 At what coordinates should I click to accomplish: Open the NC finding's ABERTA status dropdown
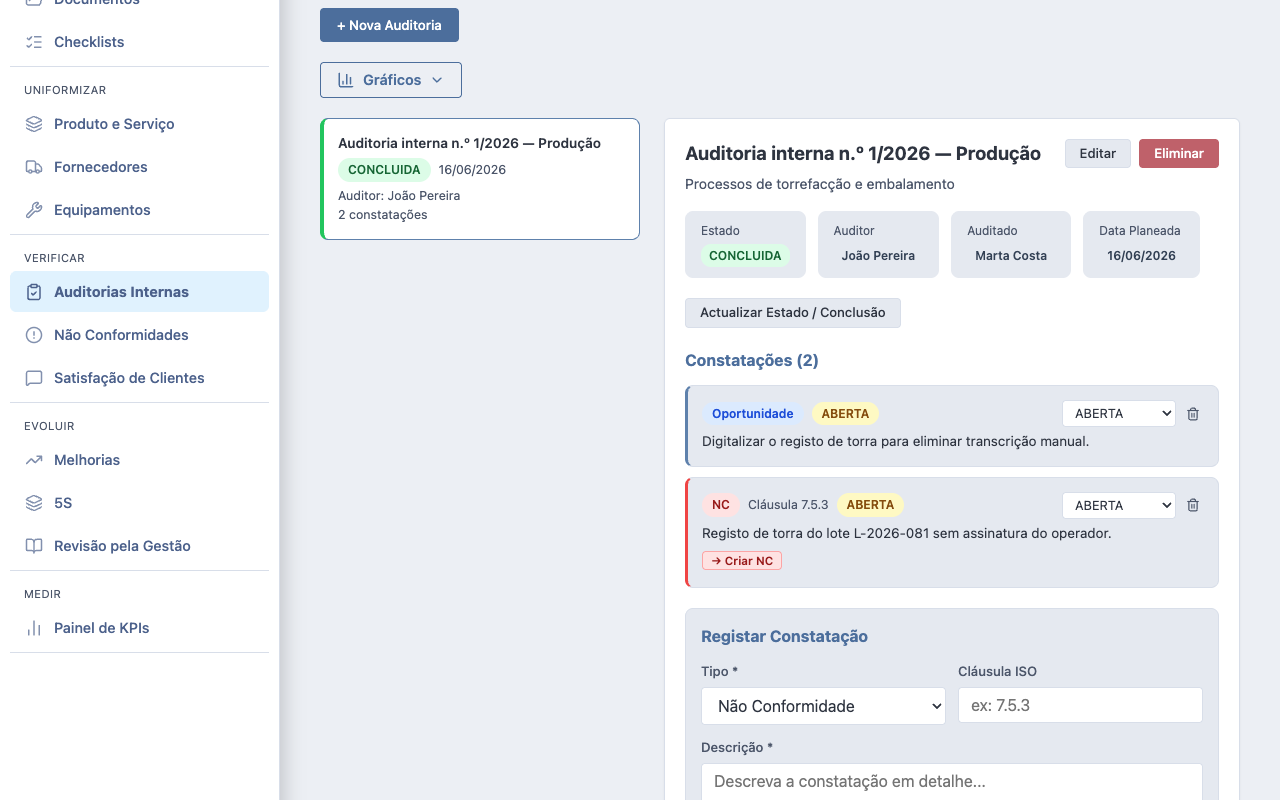point(1119,505)
